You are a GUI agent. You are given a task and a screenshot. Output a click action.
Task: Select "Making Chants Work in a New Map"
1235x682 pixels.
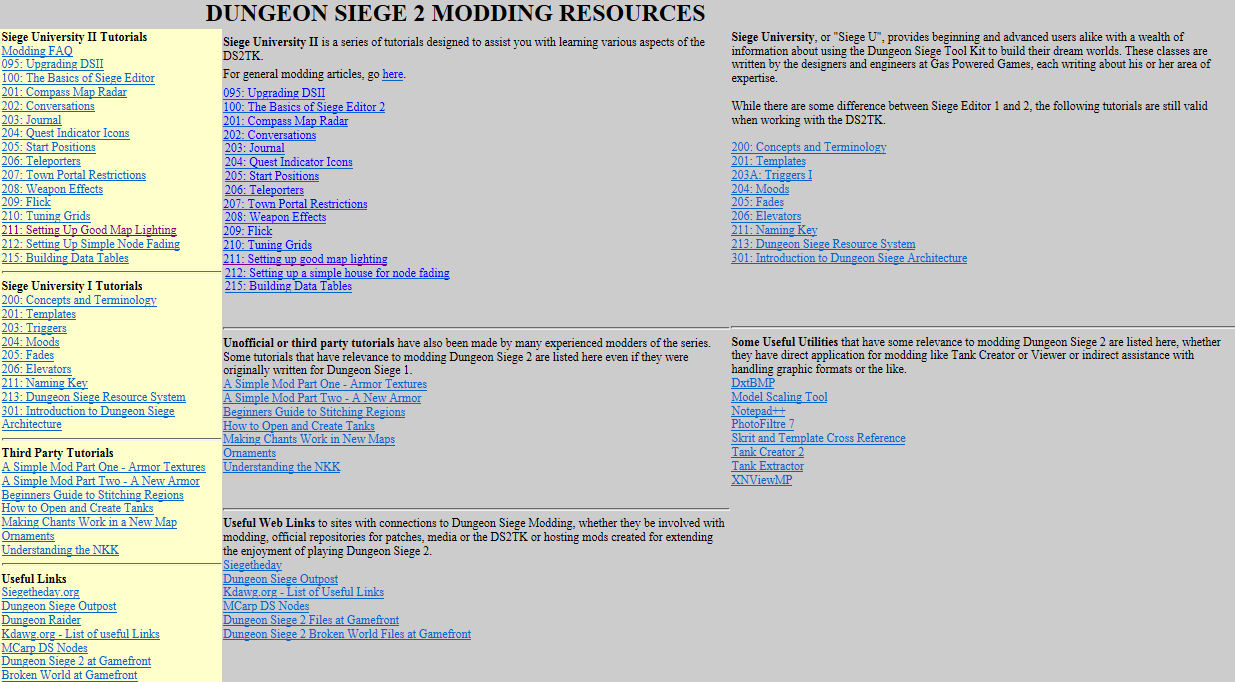click(89, 522)
